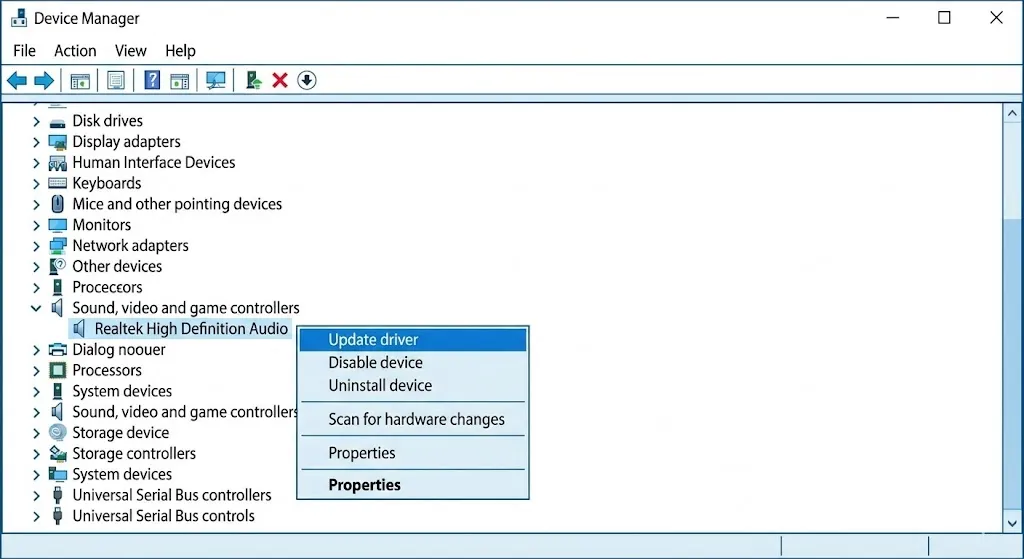Select the Realtek High Definition Audio device
Screen dimensions: 1024x559
click(191, 328)
